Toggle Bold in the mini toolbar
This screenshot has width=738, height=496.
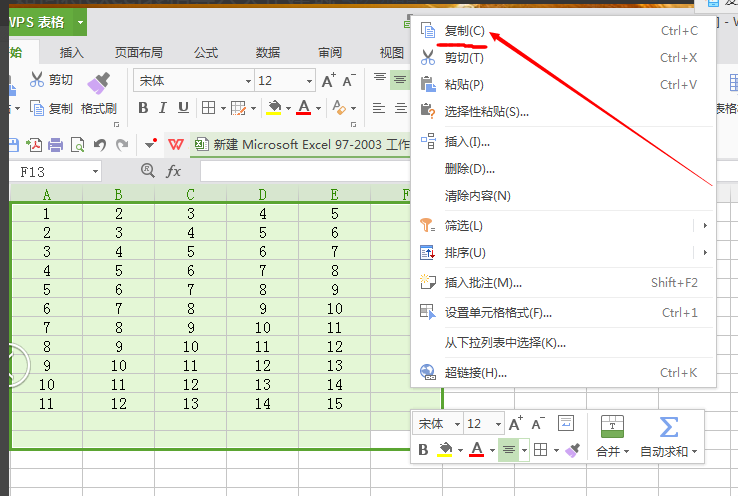[423, 450]
